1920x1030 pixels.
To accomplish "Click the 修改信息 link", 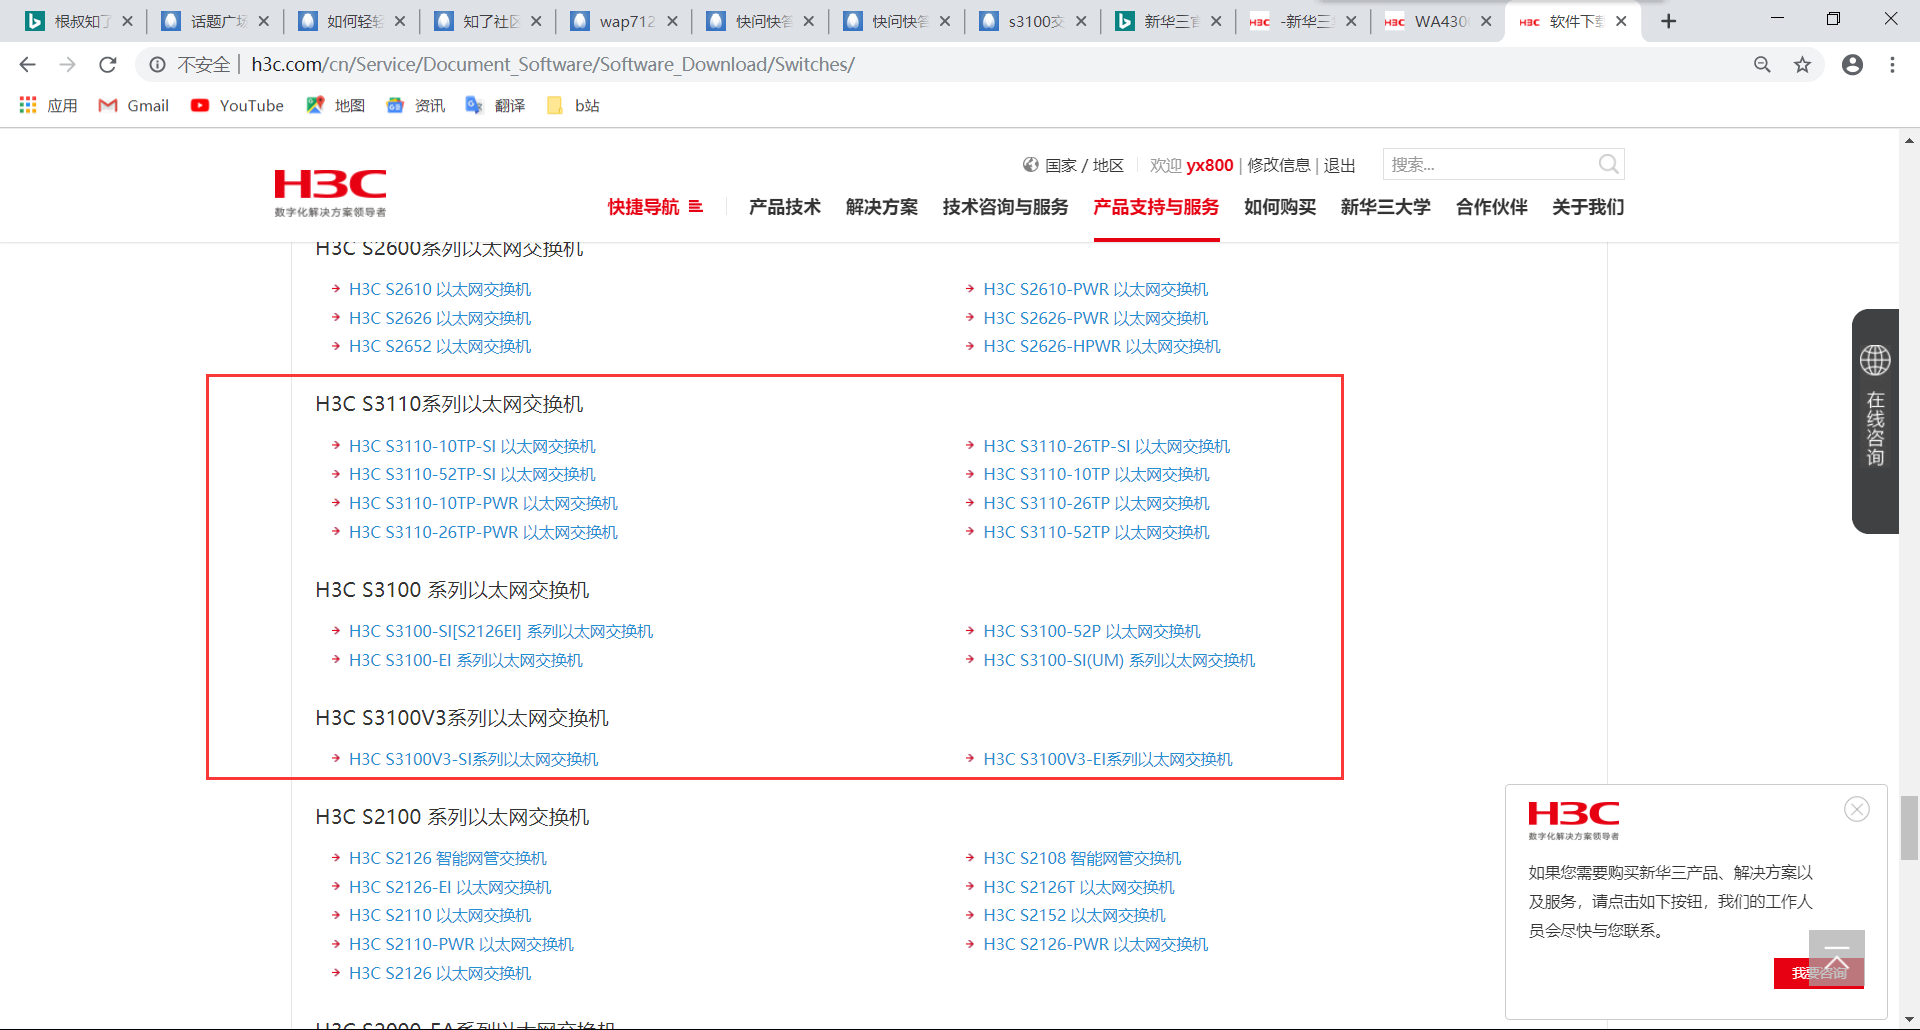I will 1279,165.
